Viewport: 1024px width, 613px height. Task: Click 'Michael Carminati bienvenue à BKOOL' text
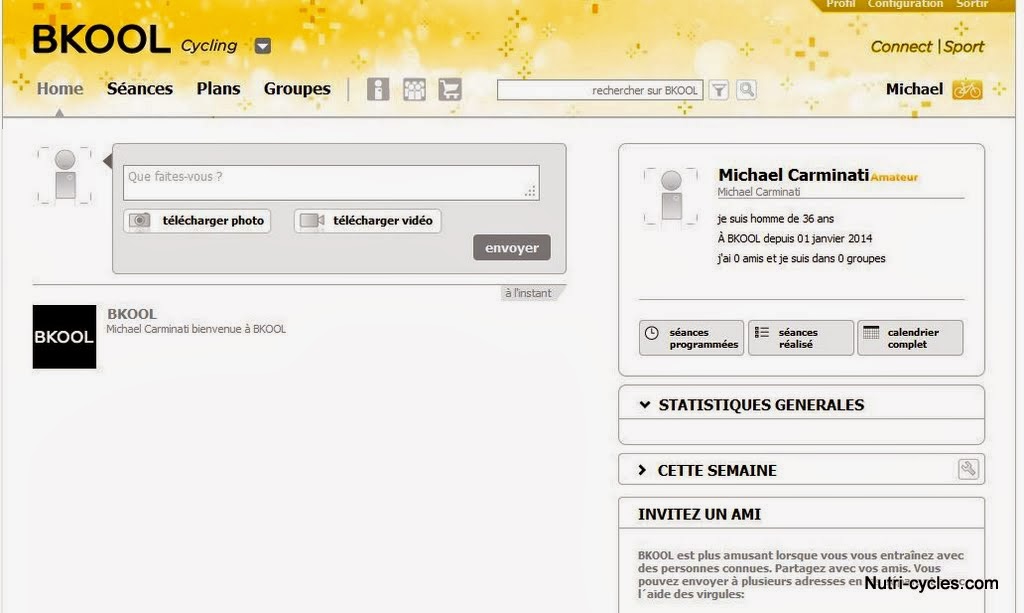[196, 329]
